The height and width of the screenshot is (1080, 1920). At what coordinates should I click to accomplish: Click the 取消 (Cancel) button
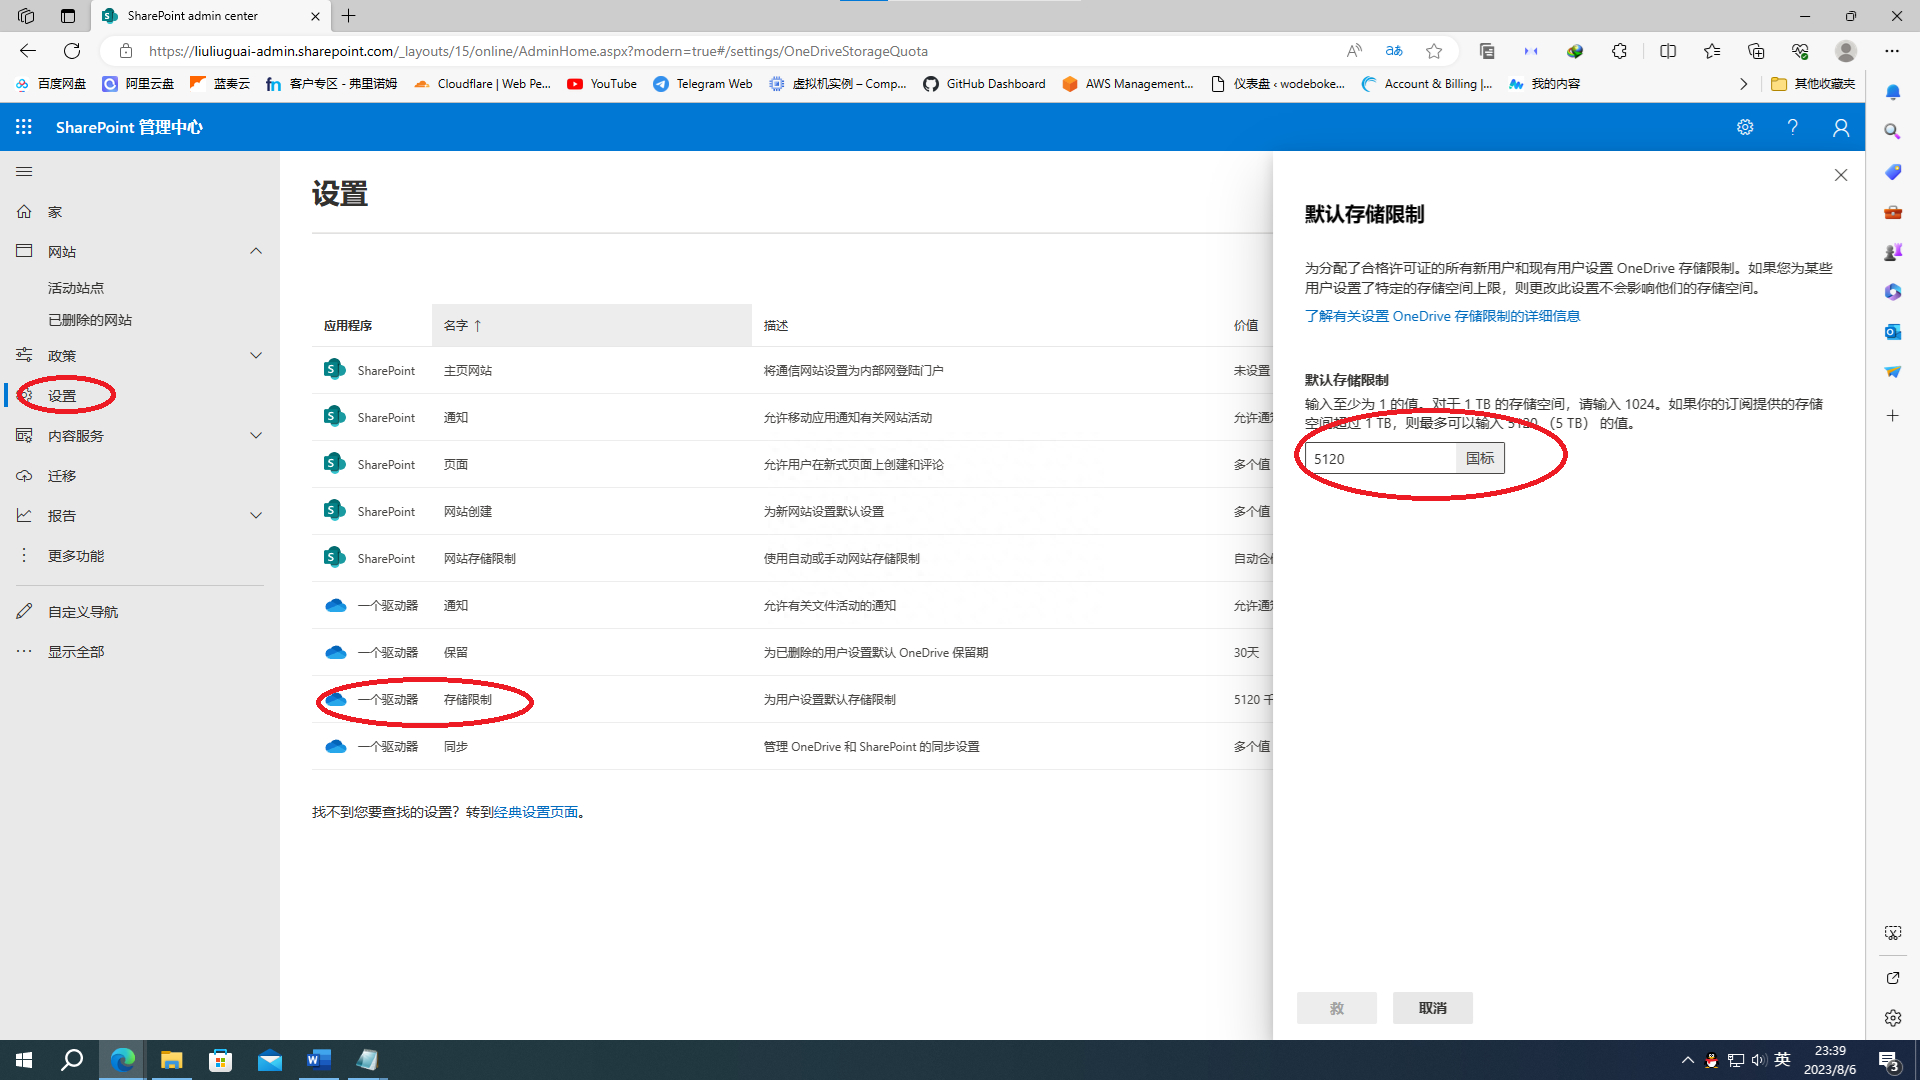[x=1432, y=1007]
